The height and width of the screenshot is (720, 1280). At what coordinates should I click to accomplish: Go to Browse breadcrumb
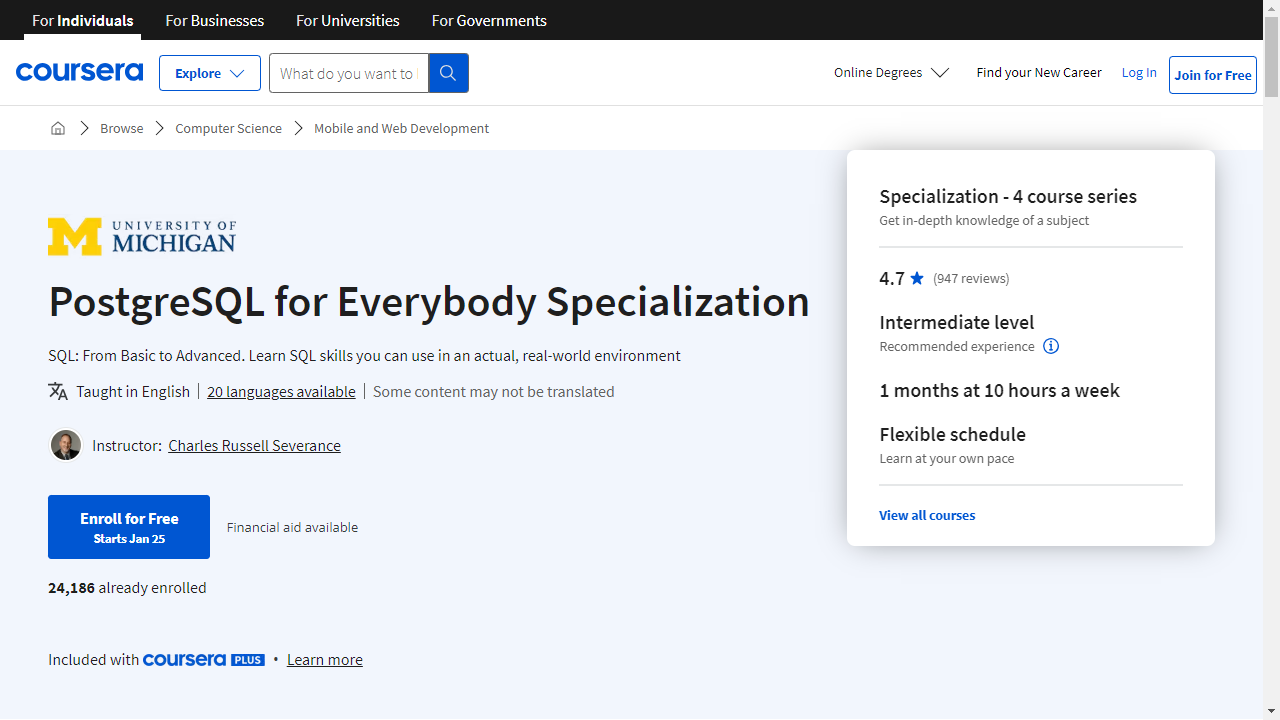point(122,128)
